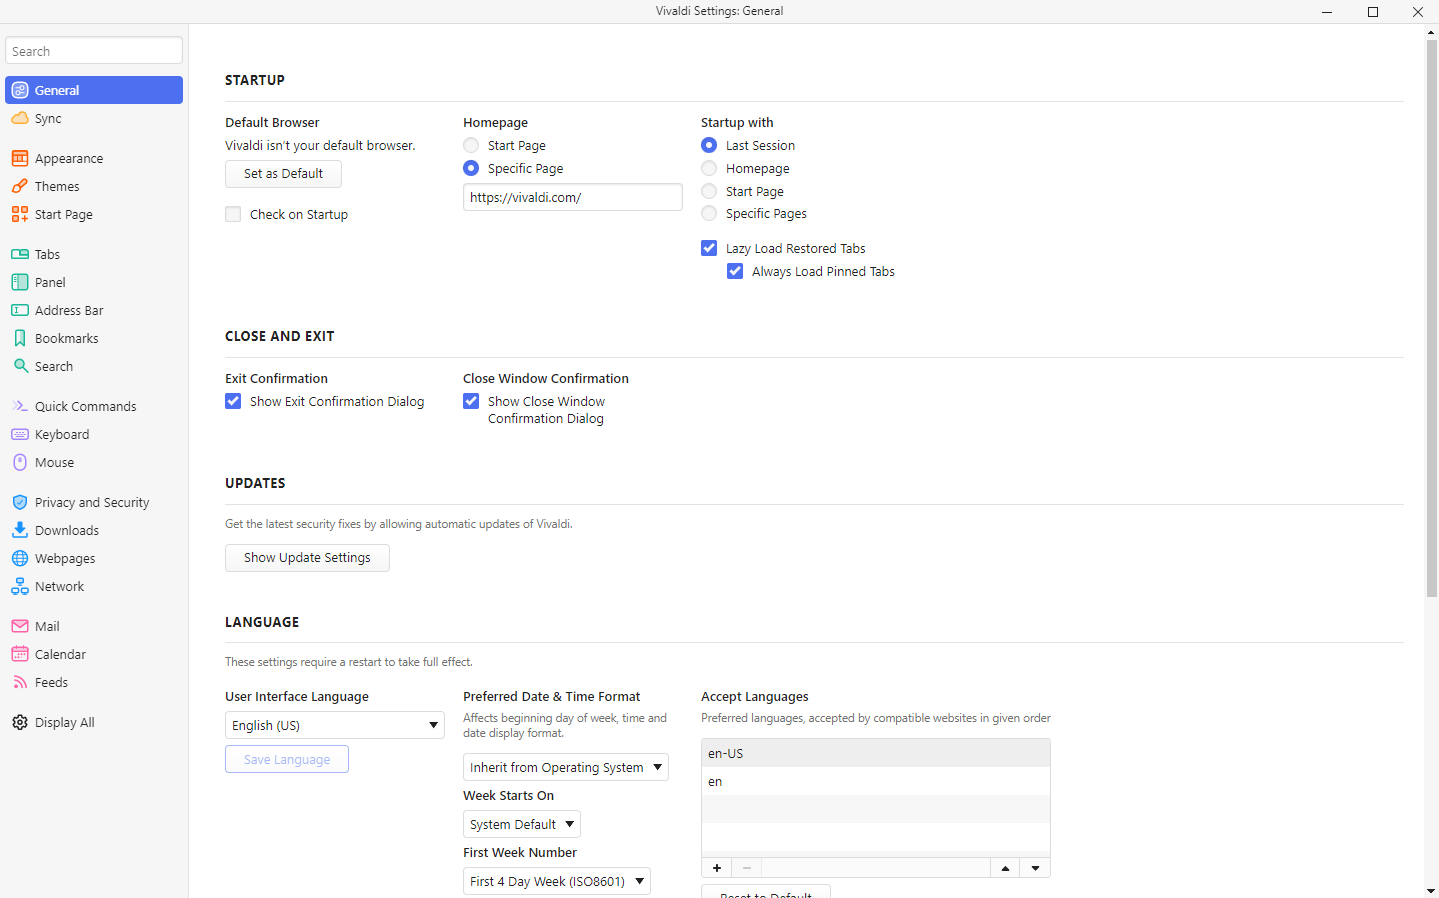Click the Network icon
The width and height of the screenshot is (1439, 898).
point(20,586)
